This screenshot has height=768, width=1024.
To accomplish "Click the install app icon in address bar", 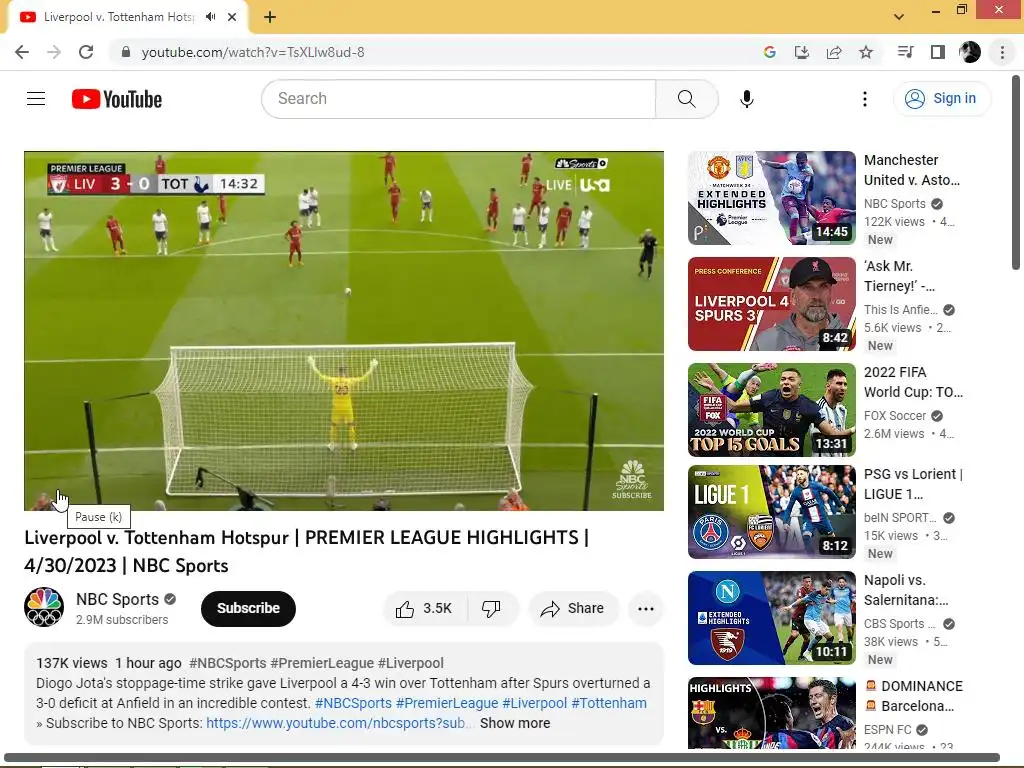I will pyautogui.click(x=802, y=52).
